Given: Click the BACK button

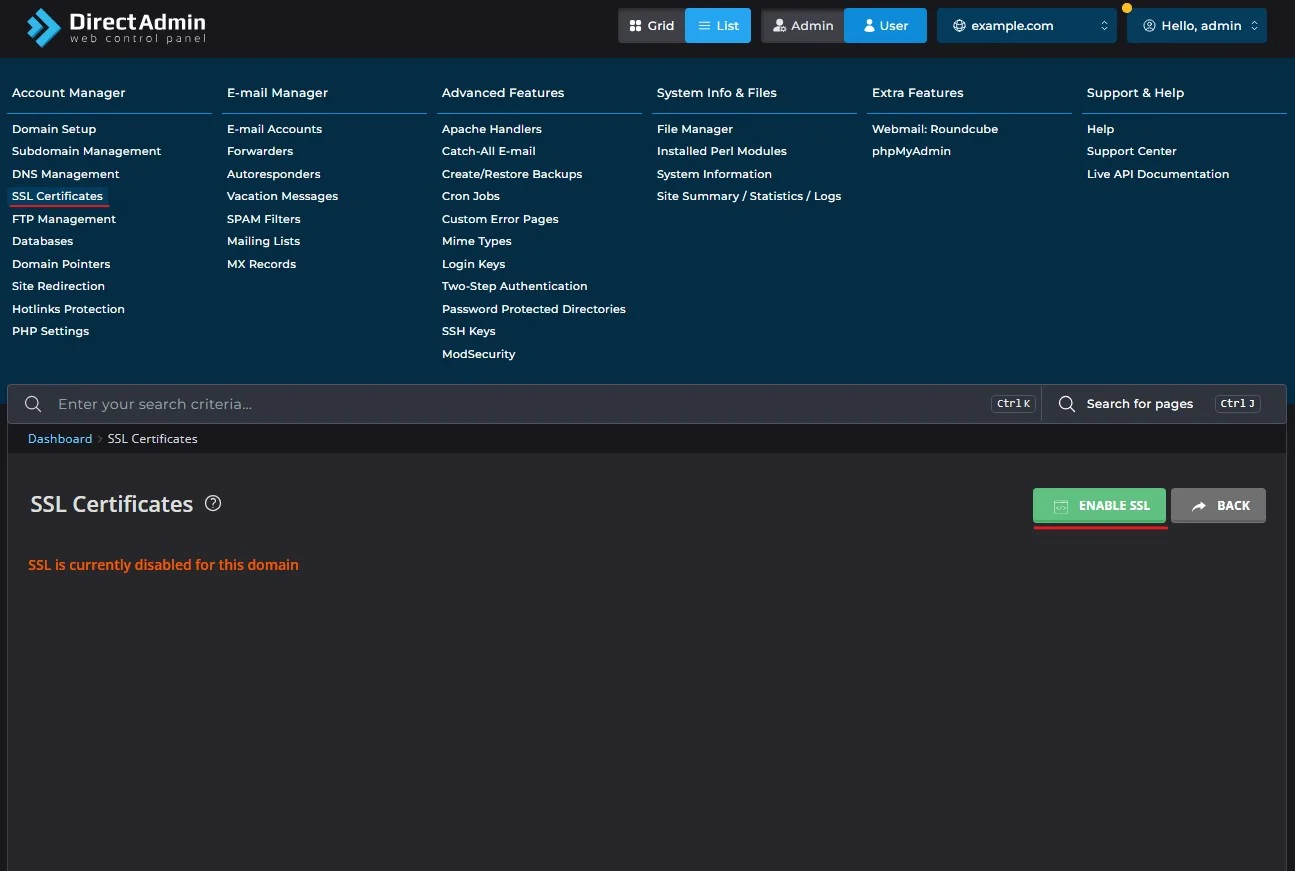Looking at the screenshot, I should [1218, 506].
